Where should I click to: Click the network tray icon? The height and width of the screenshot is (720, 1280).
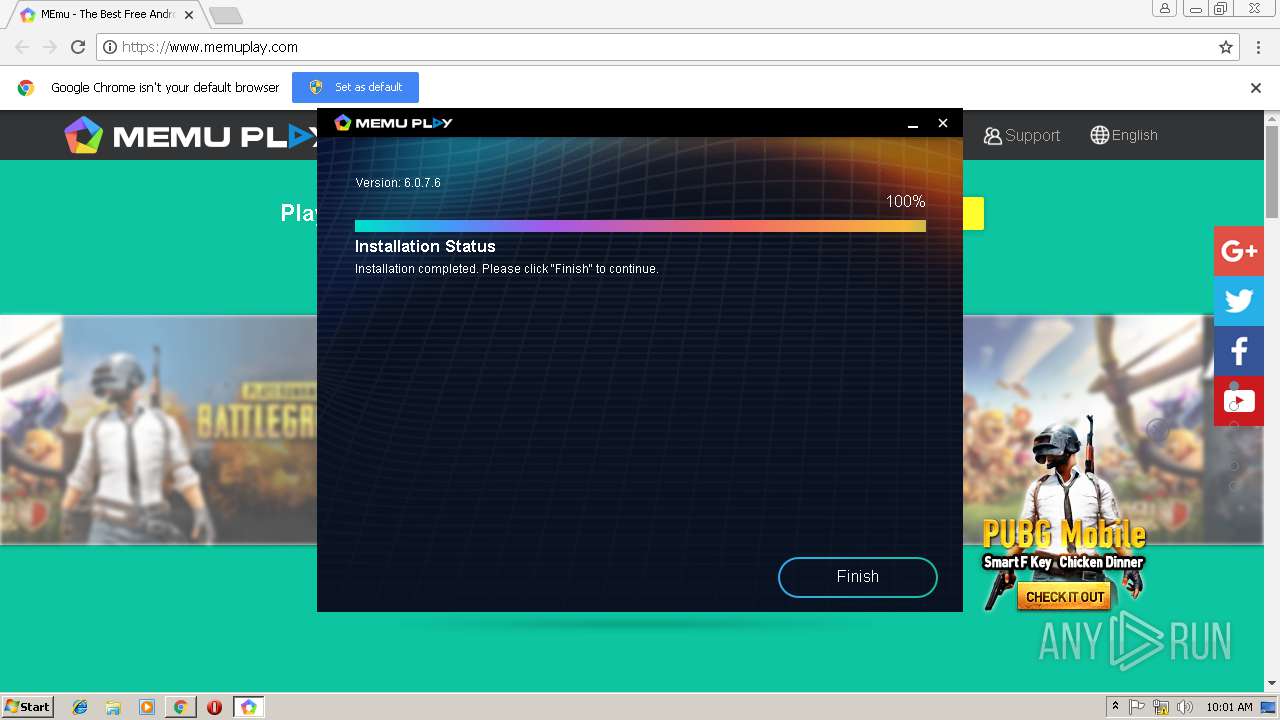(x=1161, y=707)
